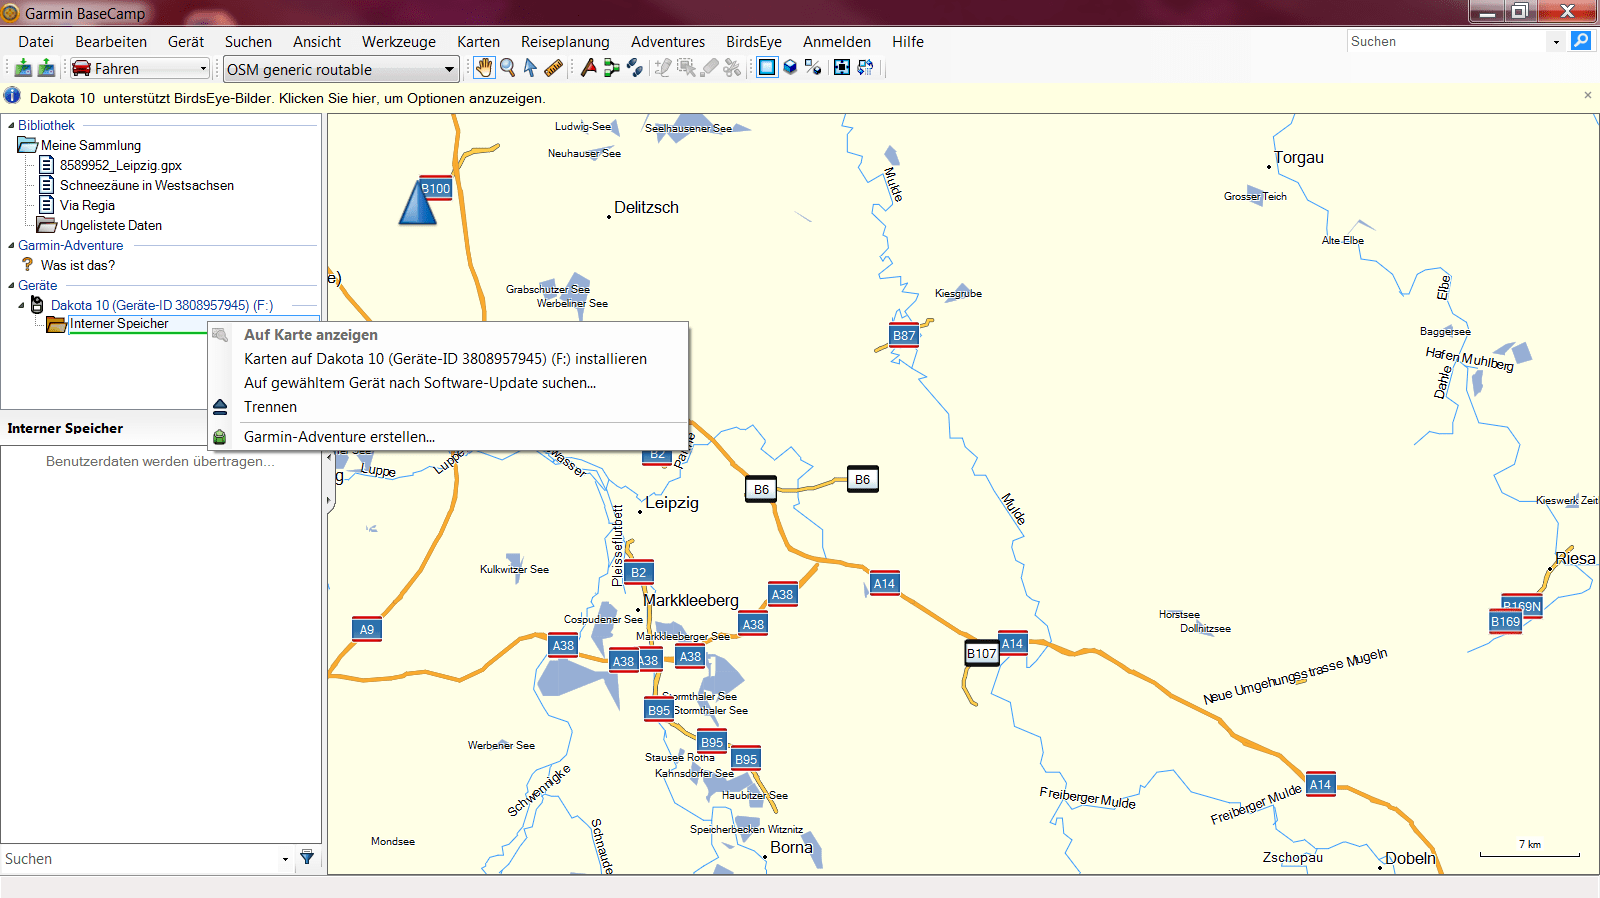The height and width of the screenshot is (898, 1600).
Task: Select 'Meine Sammlung' folder
Action: 91,145
